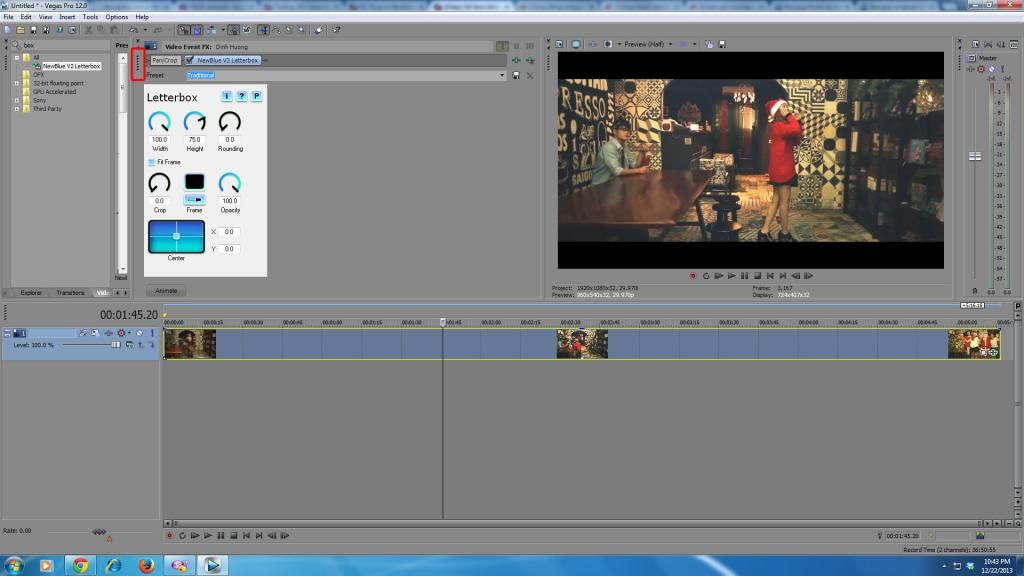This screenshot has width=1024, height=576.
Task: Click the Width dial knob
Action: [x=159, y=121]
